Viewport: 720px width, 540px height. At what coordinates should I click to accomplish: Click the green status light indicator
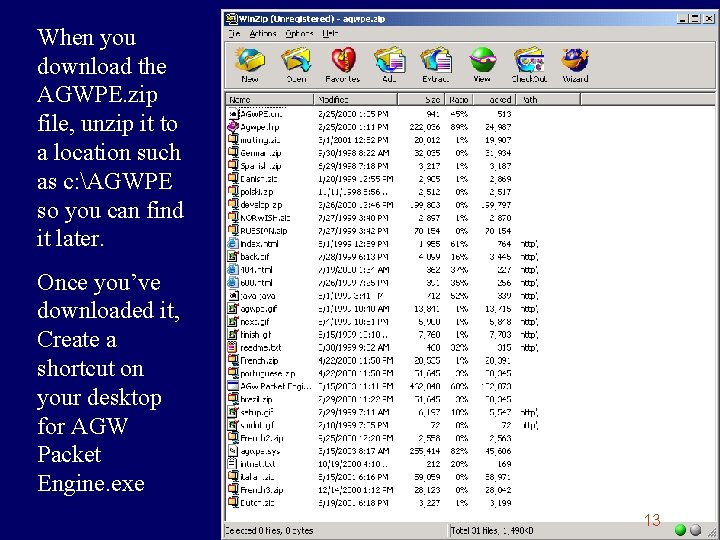coord(680,530)
